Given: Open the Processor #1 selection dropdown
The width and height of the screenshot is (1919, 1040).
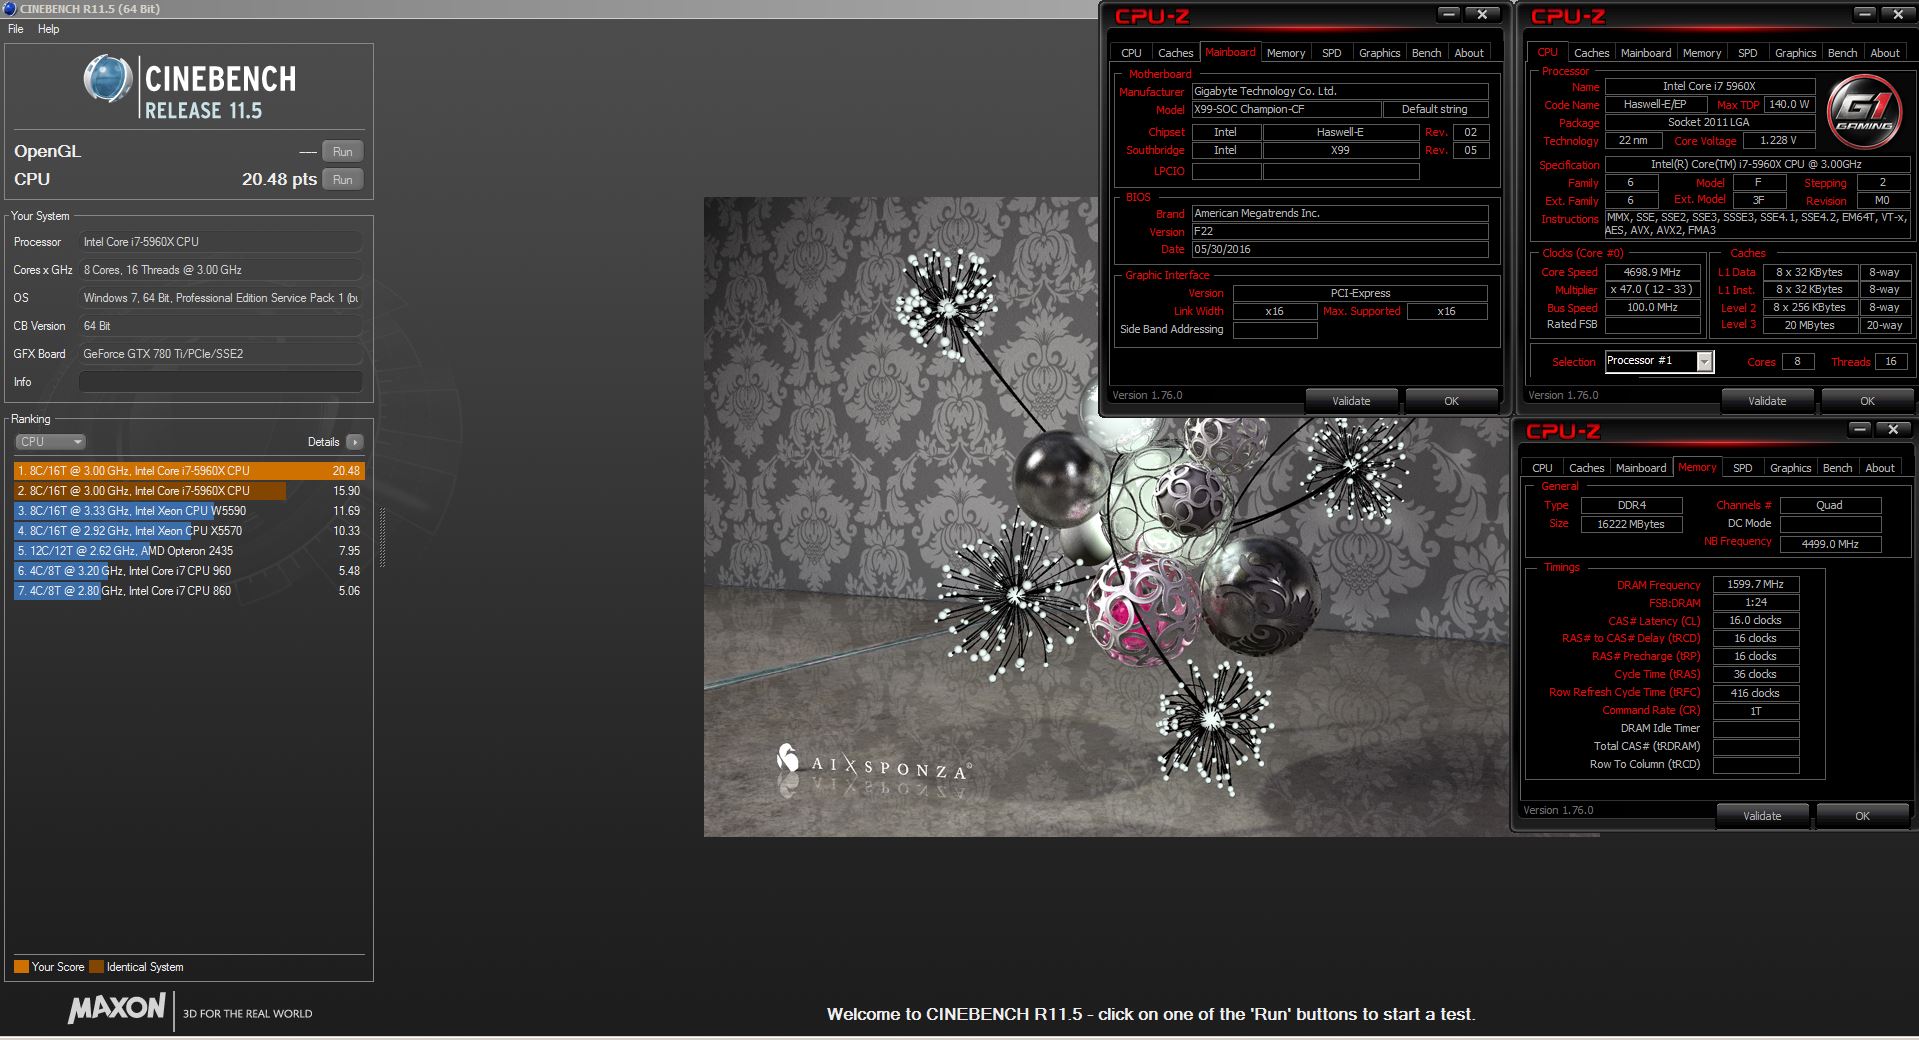Looking at the screenshot, I should (x=1659, y=361).
